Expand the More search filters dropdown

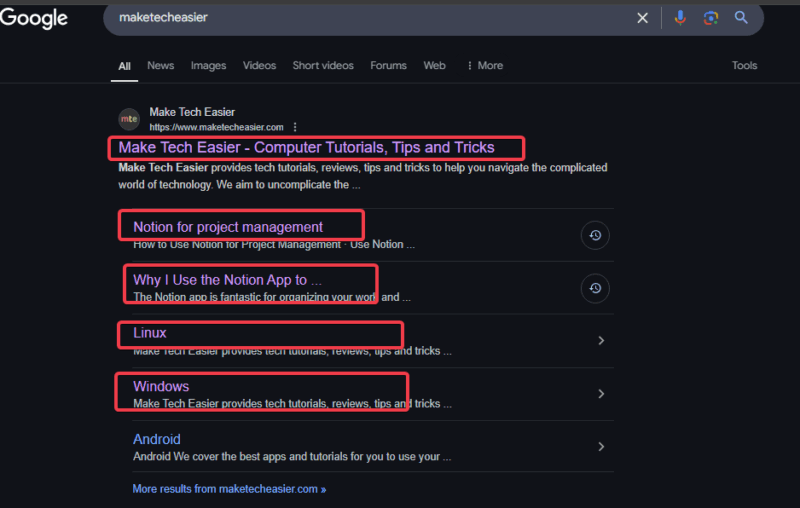484,66
